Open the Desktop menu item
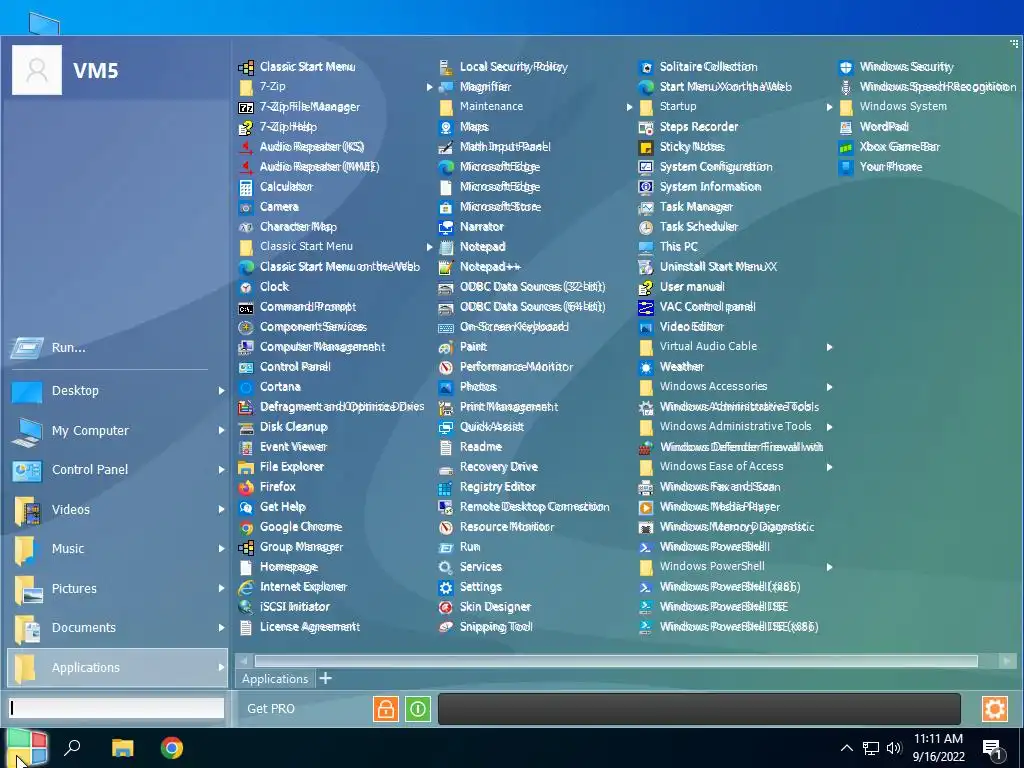 click(x=118, y=391)
